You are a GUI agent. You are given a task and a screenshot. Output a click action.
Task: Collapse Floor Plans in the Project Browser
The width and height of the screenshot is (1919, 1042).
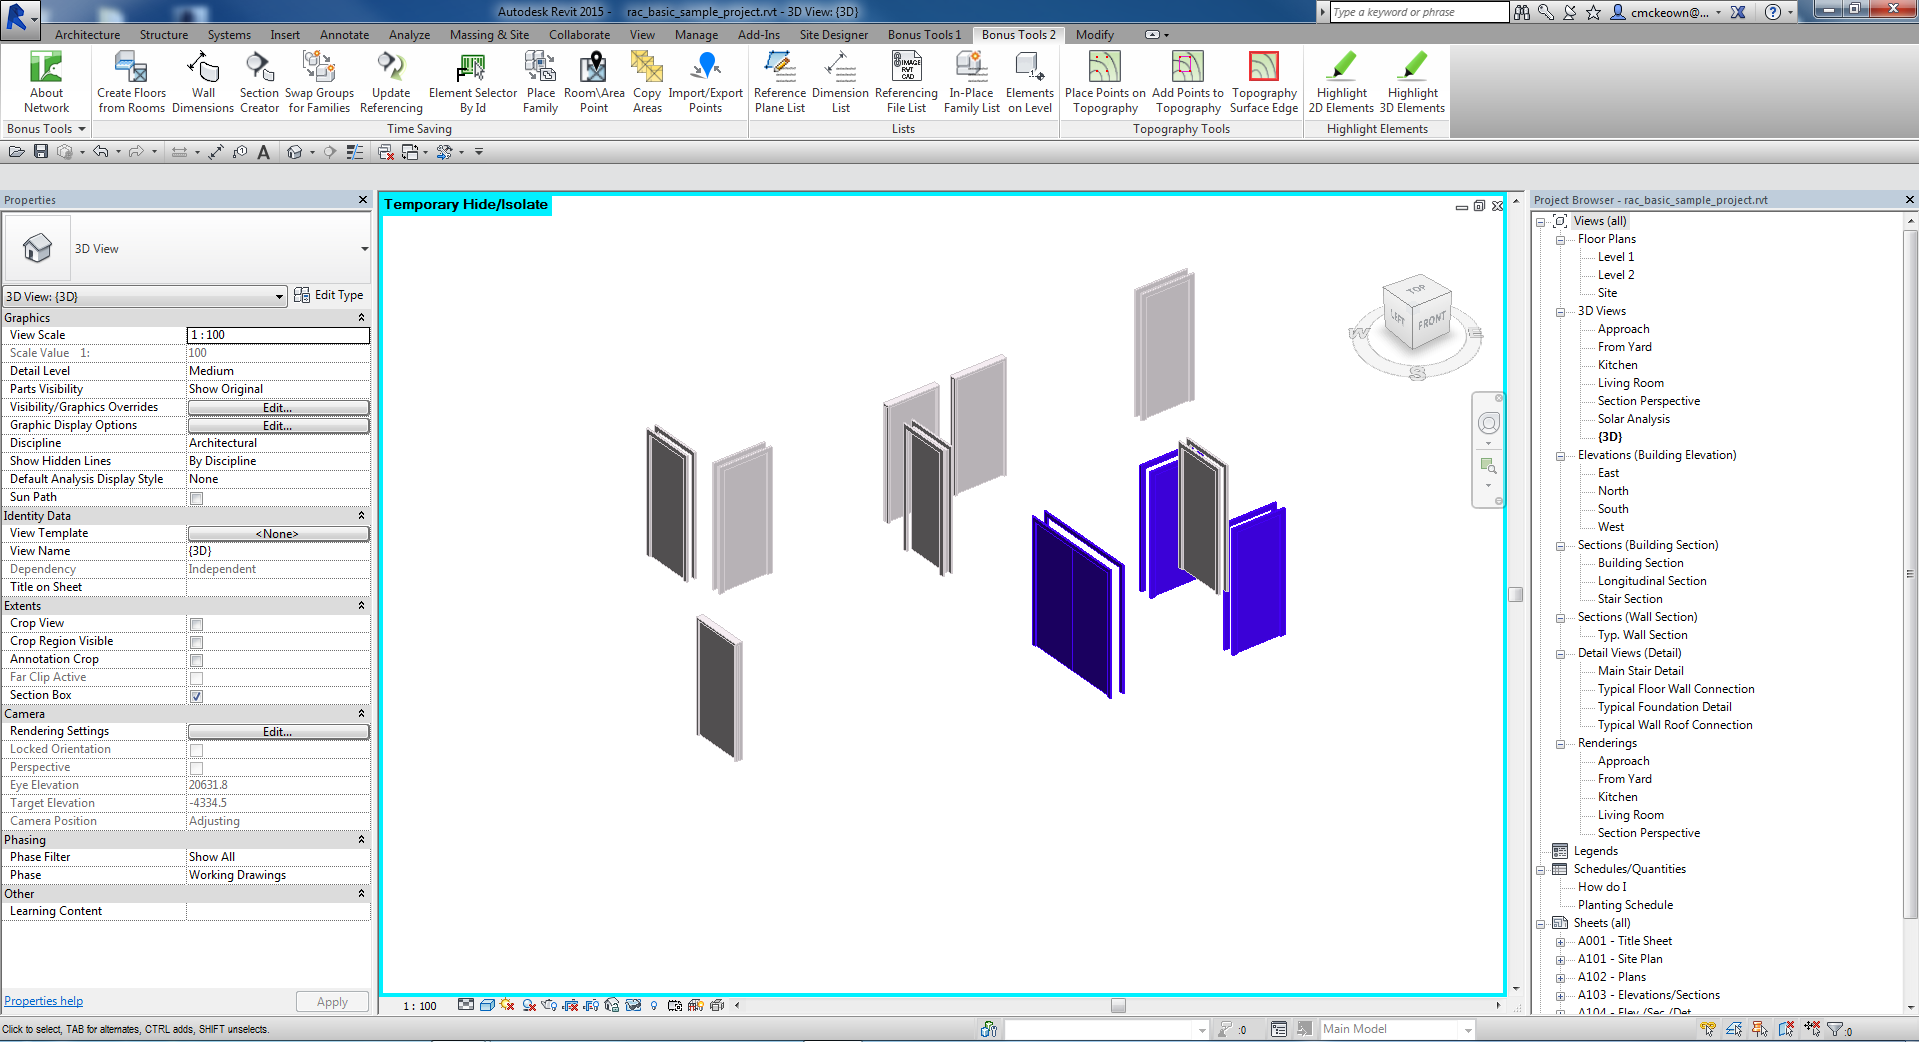click(1560, 239)
